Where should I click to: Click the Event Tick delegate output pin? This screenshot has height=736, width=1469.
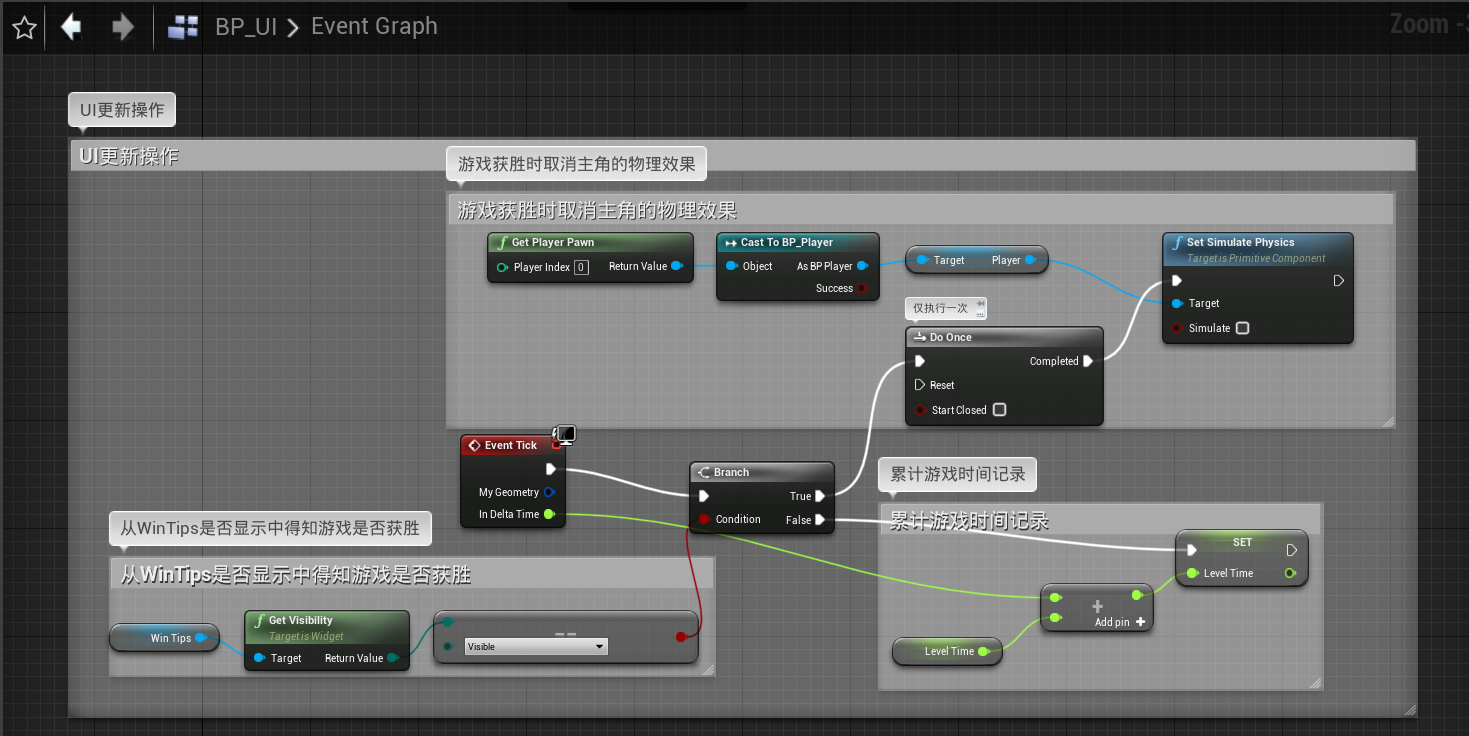[557, 445]
